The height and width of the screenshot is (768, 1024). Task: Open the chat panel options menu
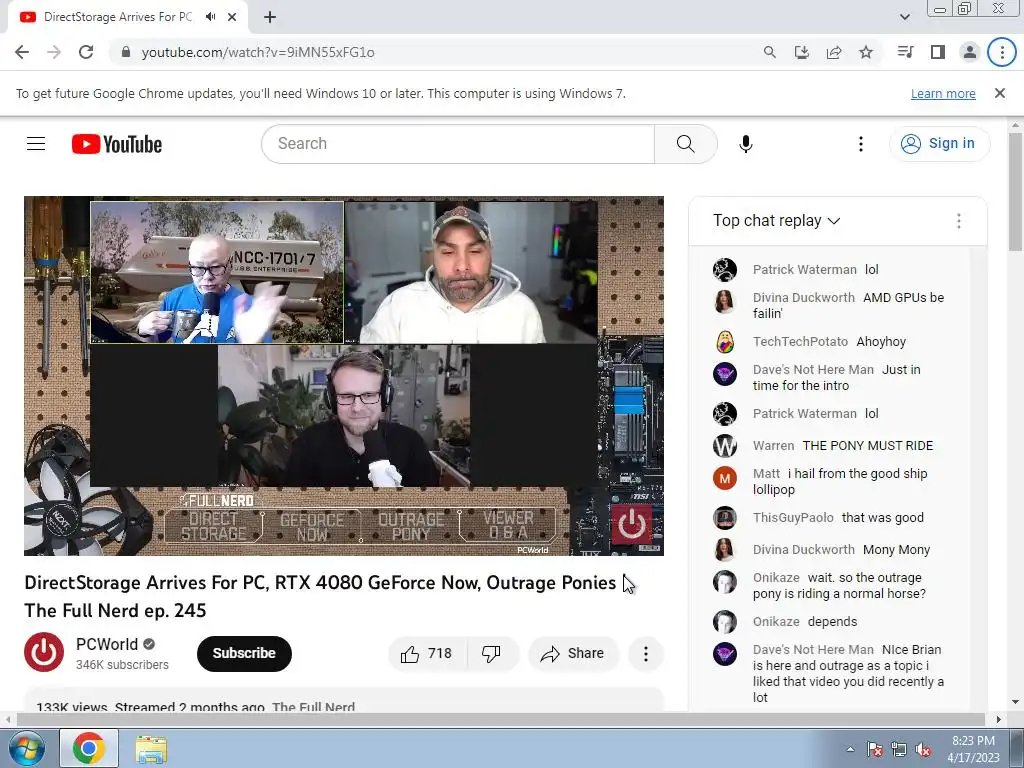(959, 221)
